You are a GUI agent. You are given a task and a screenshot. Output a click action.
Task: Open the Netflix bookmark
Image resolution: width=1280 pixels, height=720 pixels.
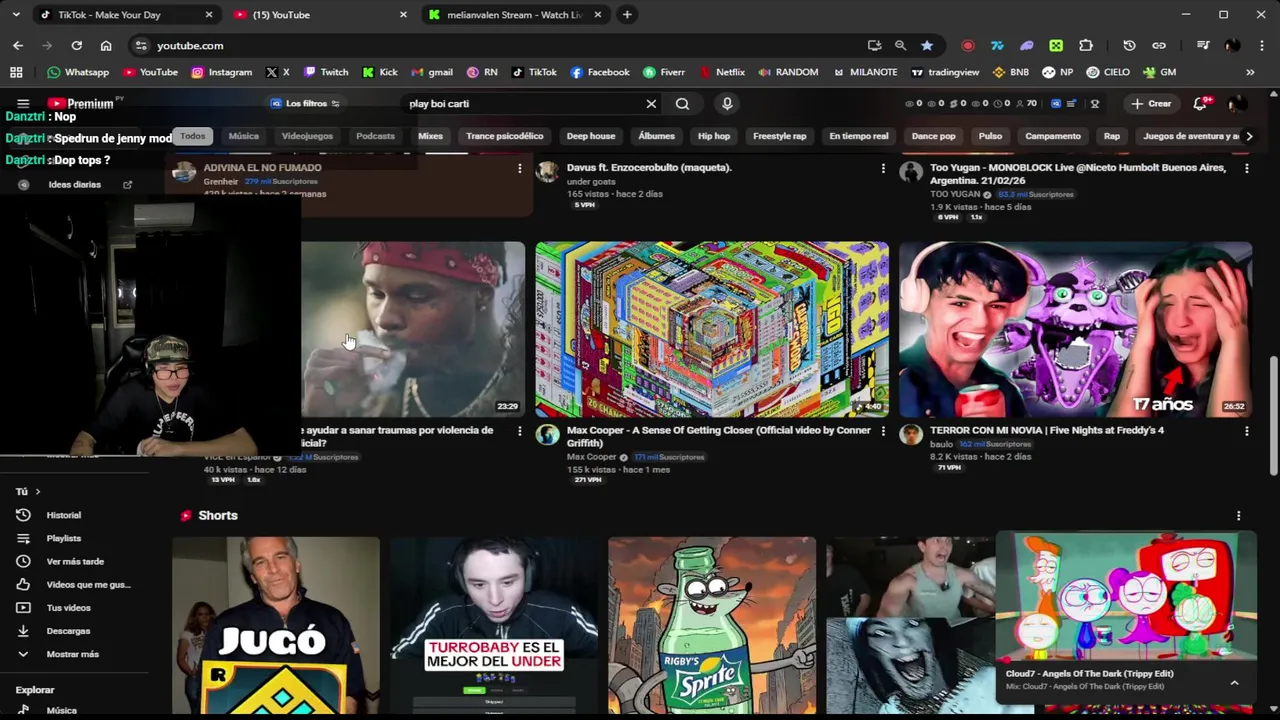722,72
